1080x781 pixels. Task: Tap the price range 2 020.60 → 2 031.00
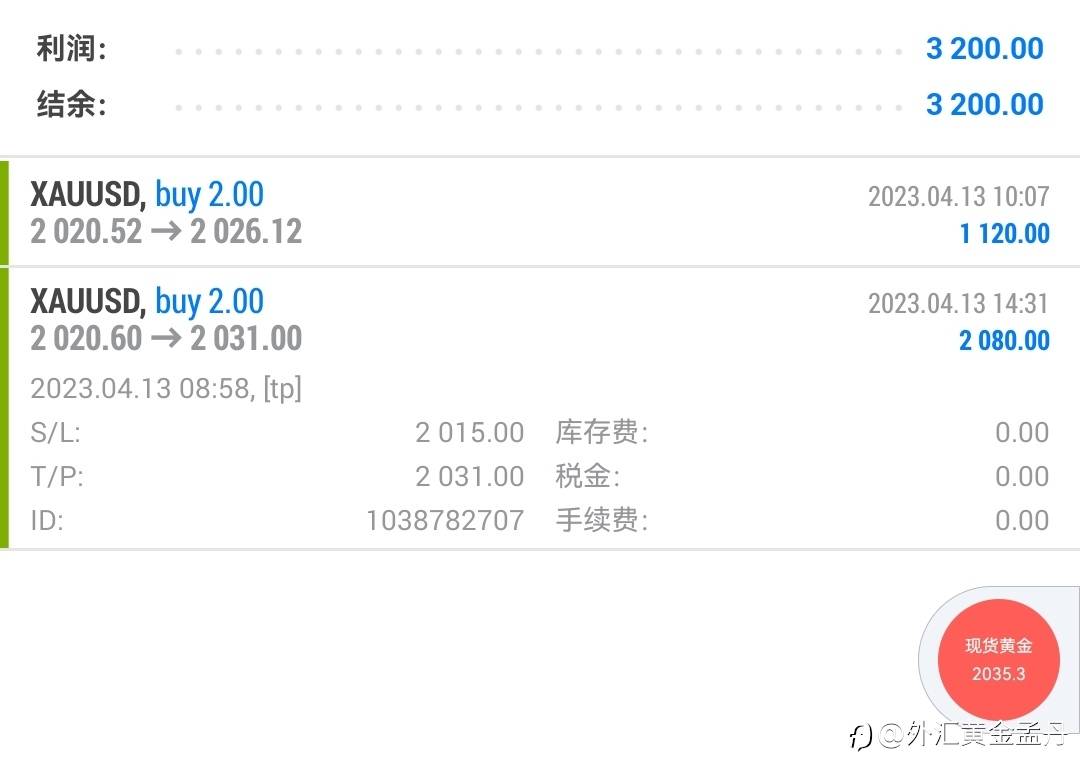click(166, 339)
